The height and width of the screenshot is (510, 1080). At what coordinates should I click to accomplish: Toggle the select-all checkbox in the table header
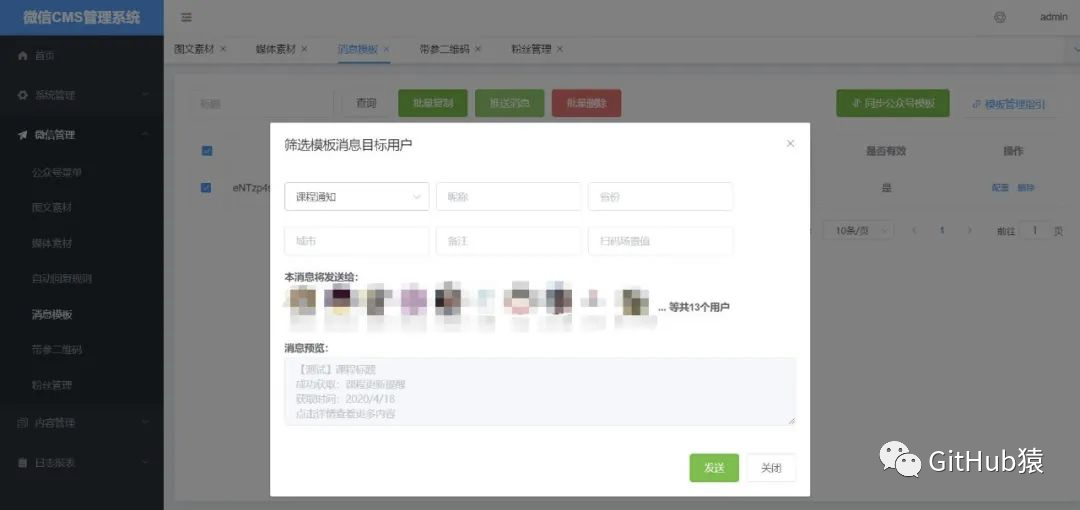tap(207, 151)
